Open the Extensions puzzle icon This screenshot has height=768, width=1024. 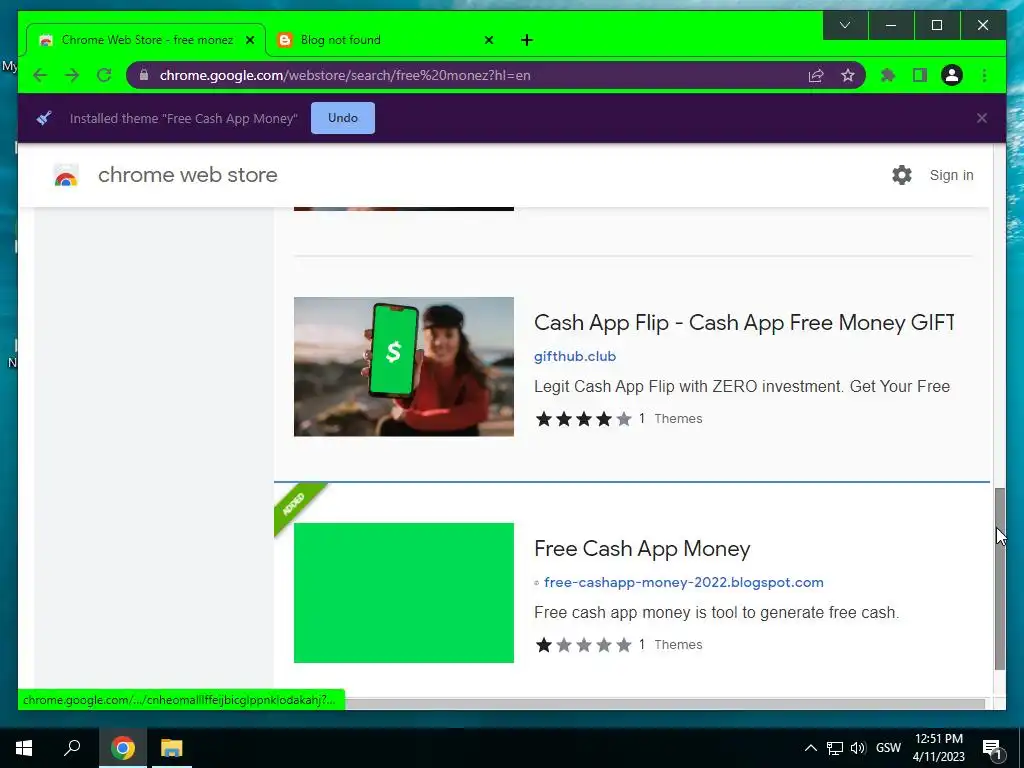click(x=888, y=76)
